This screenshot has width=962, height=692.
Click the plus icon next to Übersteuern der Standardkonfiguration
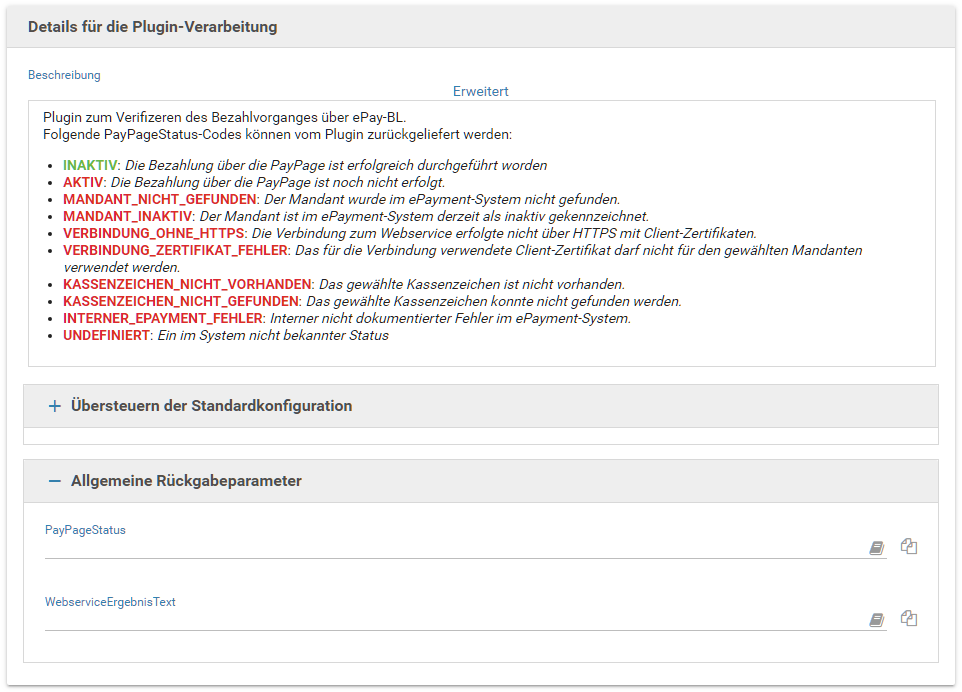coord(55,406)
